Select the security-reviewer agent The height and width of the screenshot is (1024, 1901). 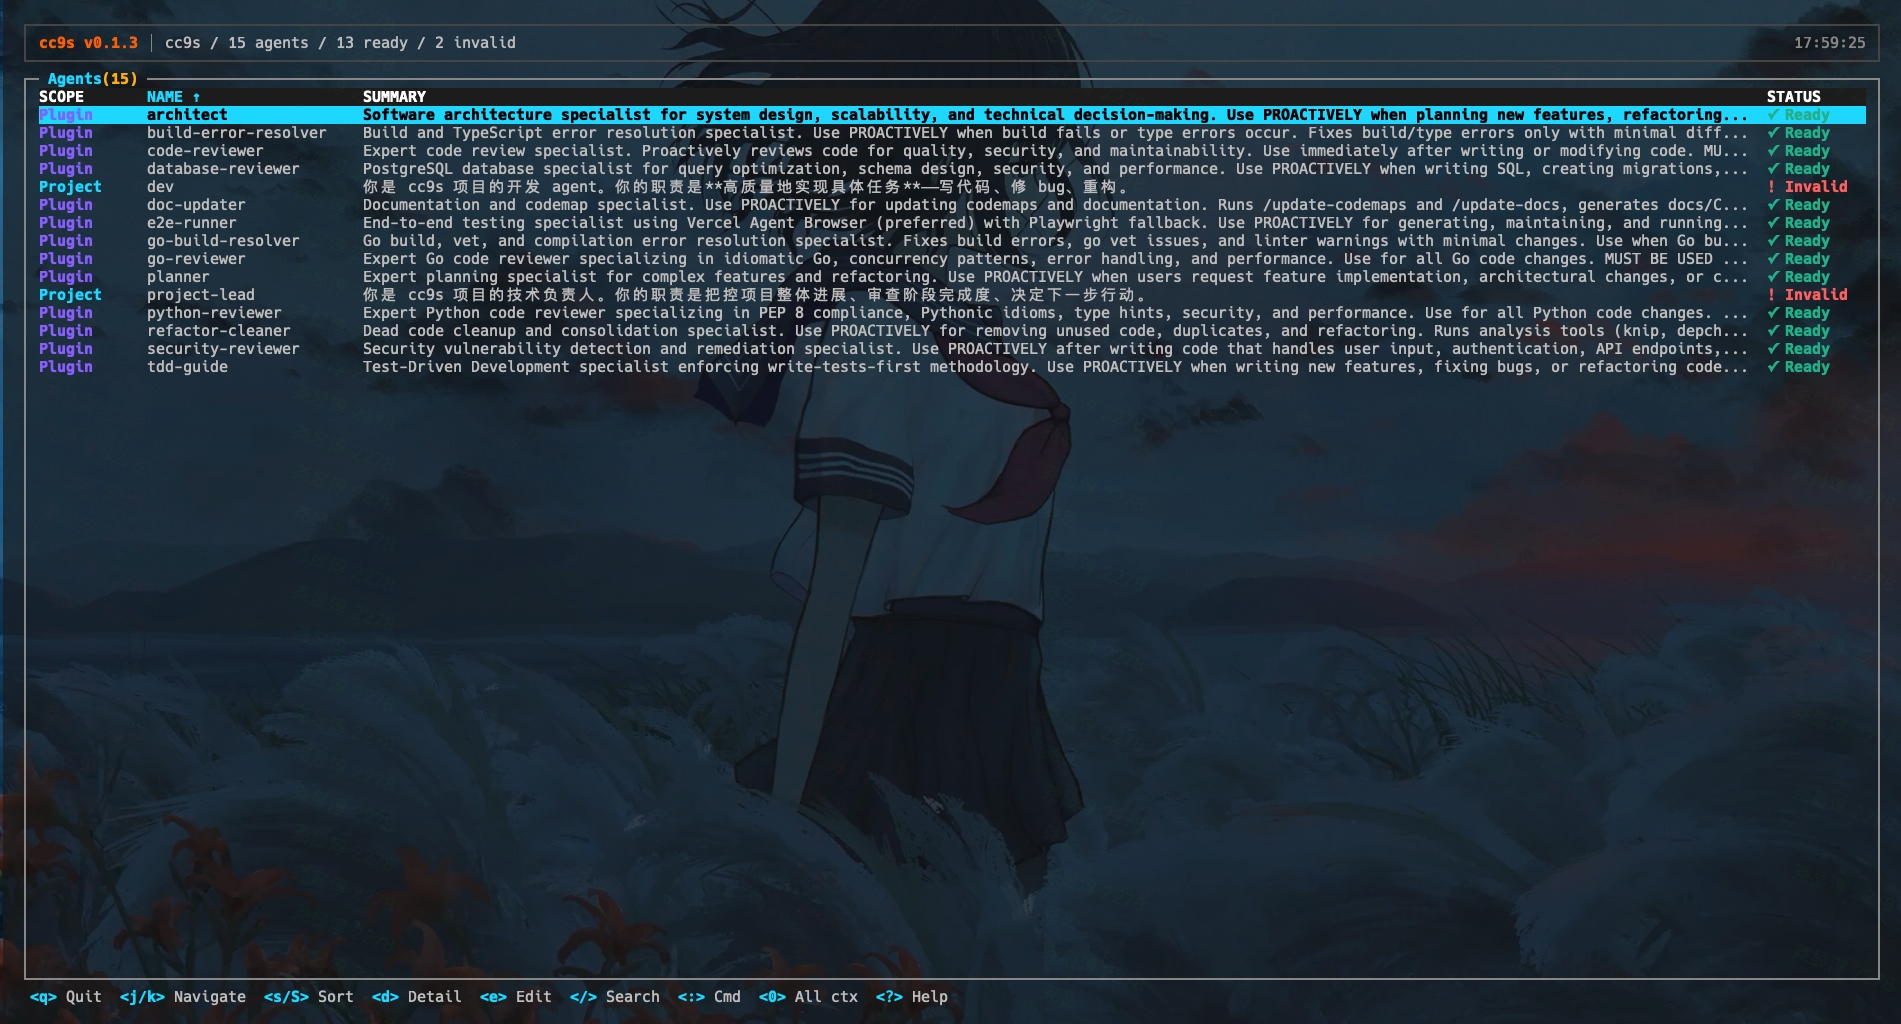pos(951,349)
